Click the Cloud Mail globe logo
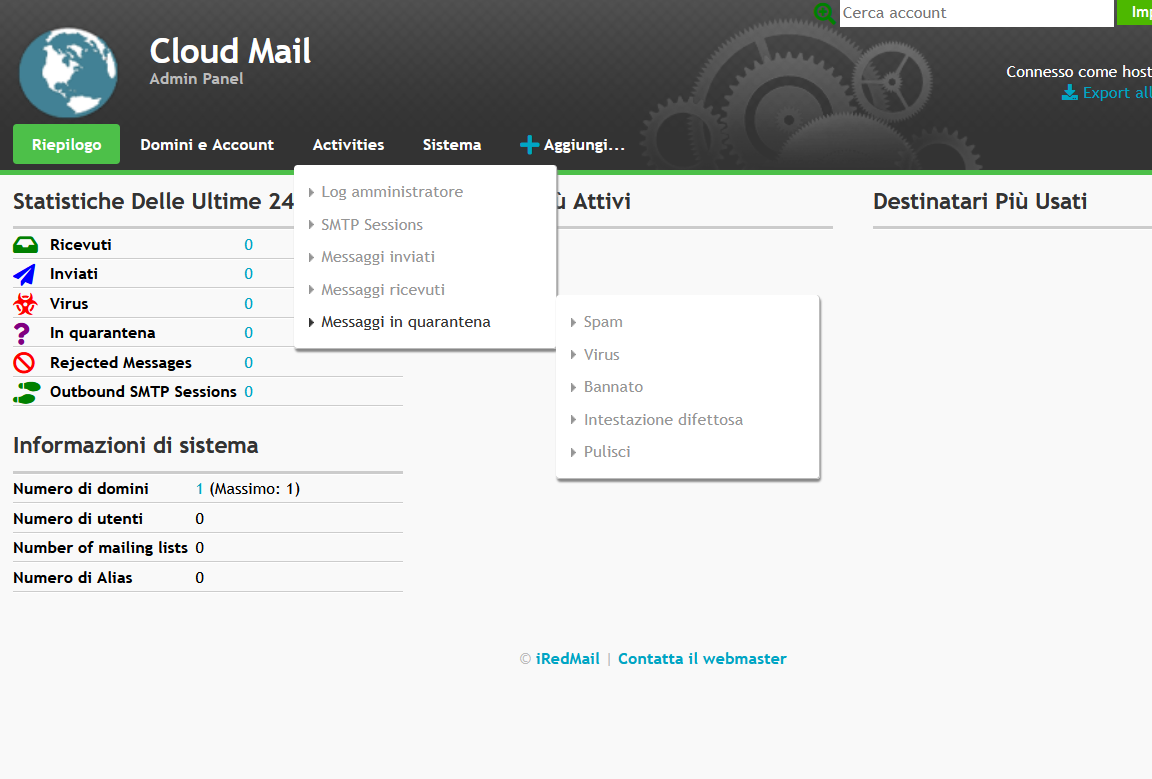The image size is (1152, 779). coord(68,72)
